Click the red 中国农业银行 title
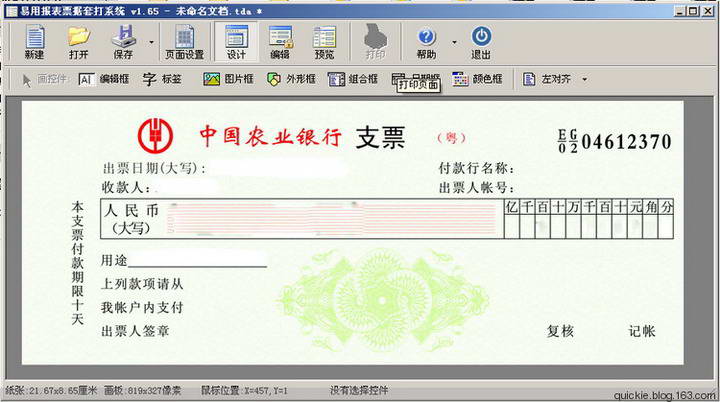The image size is (720, 402). click(x=270, y=136)
